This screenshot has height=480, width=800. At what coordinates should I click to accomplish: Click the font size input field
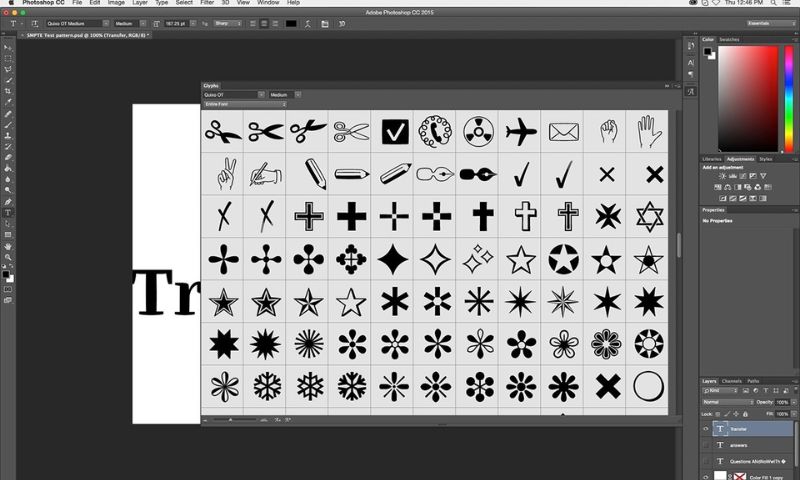177,23
